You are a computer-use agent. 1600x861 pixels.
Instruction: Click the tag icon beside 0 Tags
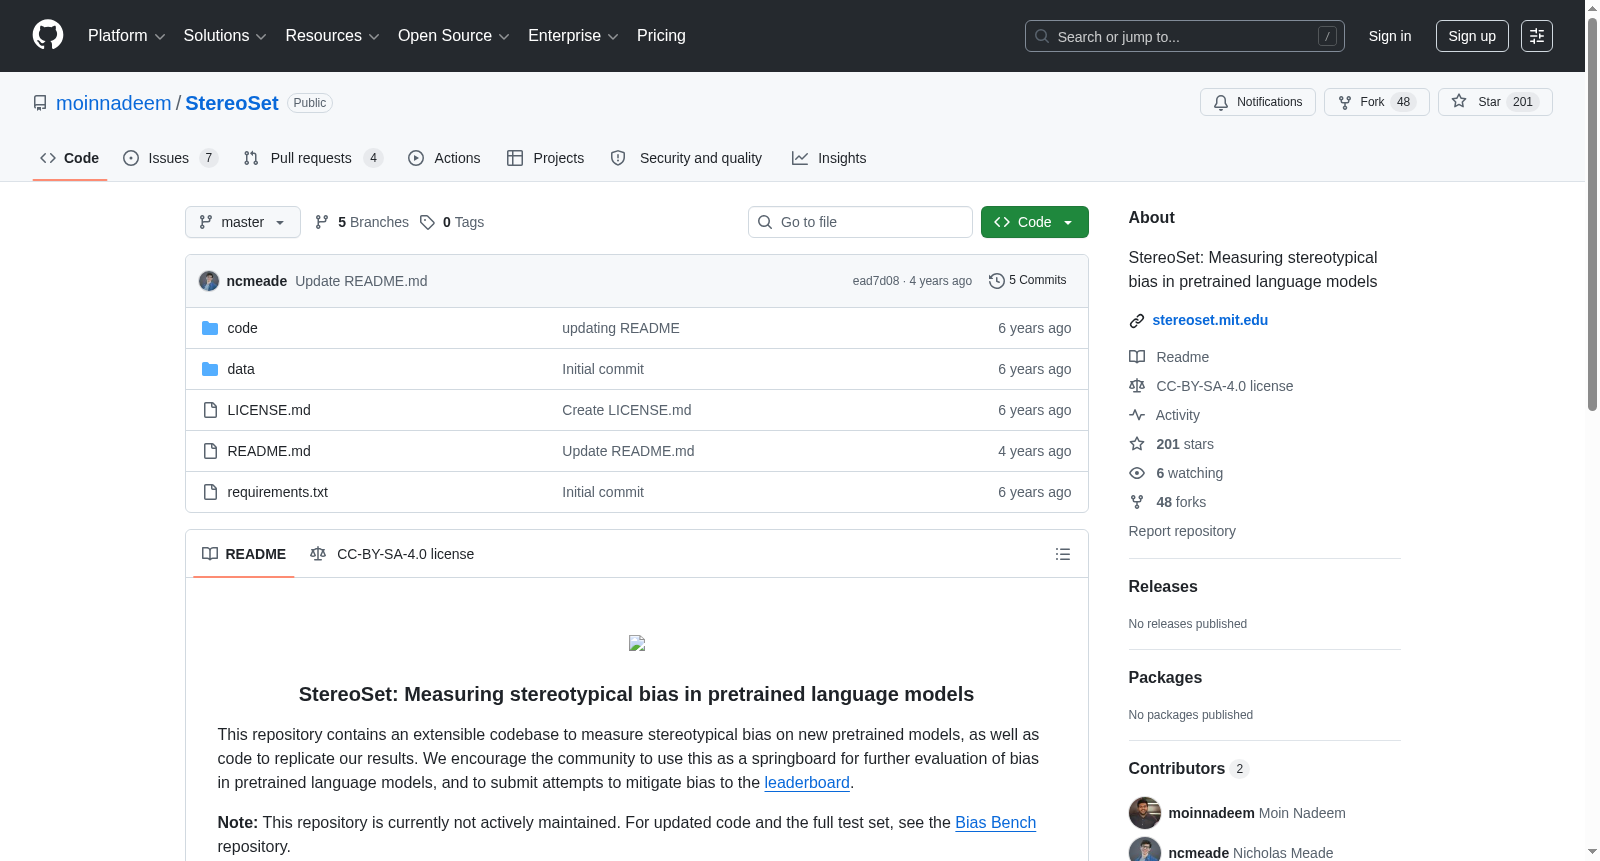427,222
